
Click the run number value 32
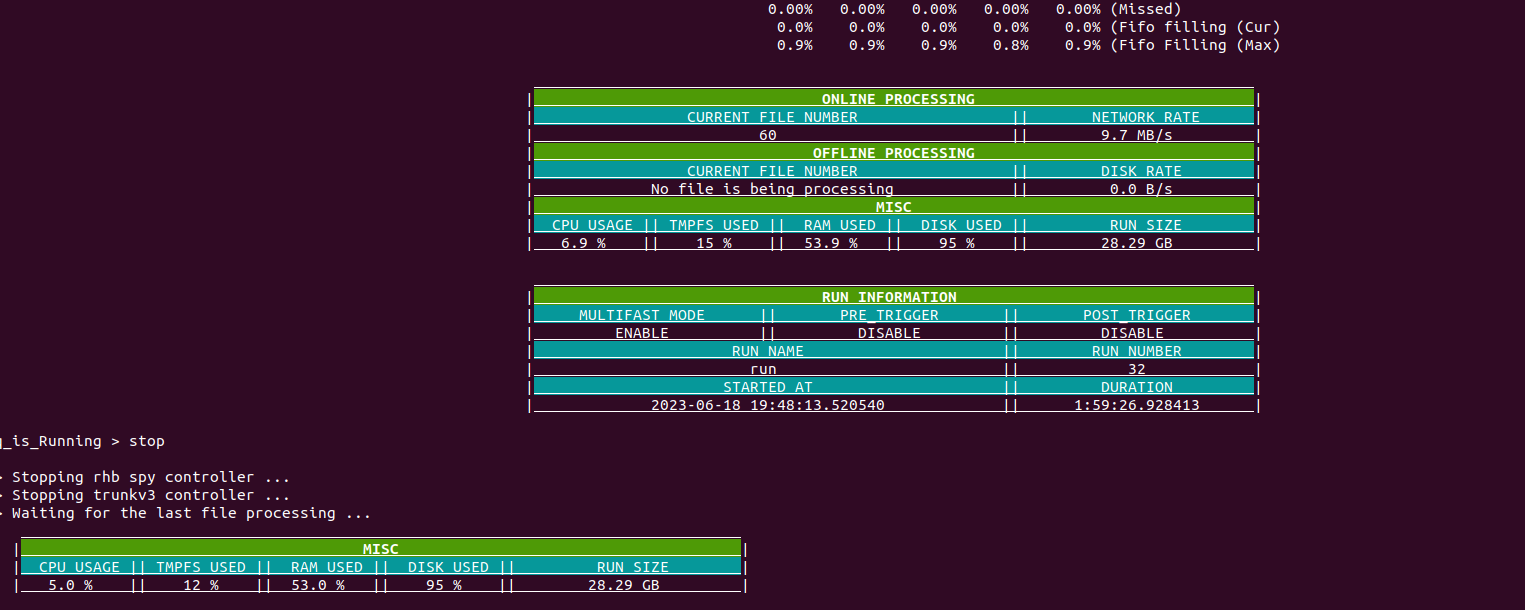[1136, 369]
